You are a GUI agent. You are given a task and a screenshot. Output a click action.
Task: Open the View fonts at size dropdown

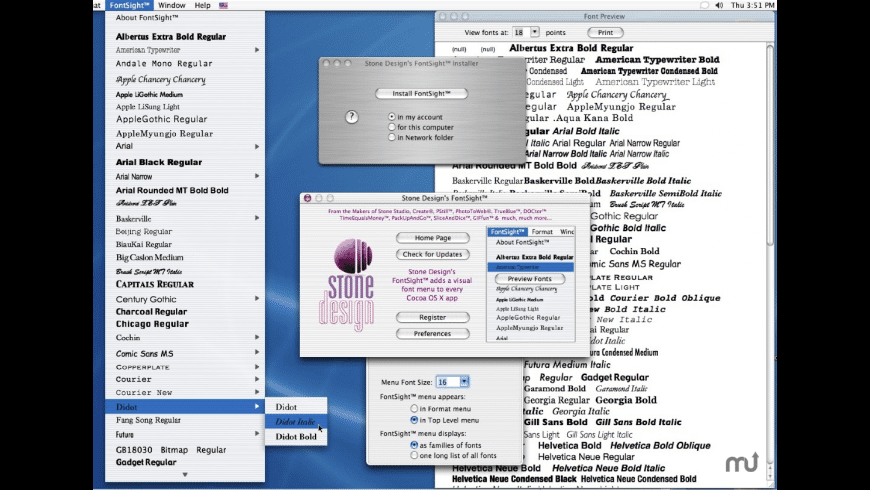tap(535, 32)
